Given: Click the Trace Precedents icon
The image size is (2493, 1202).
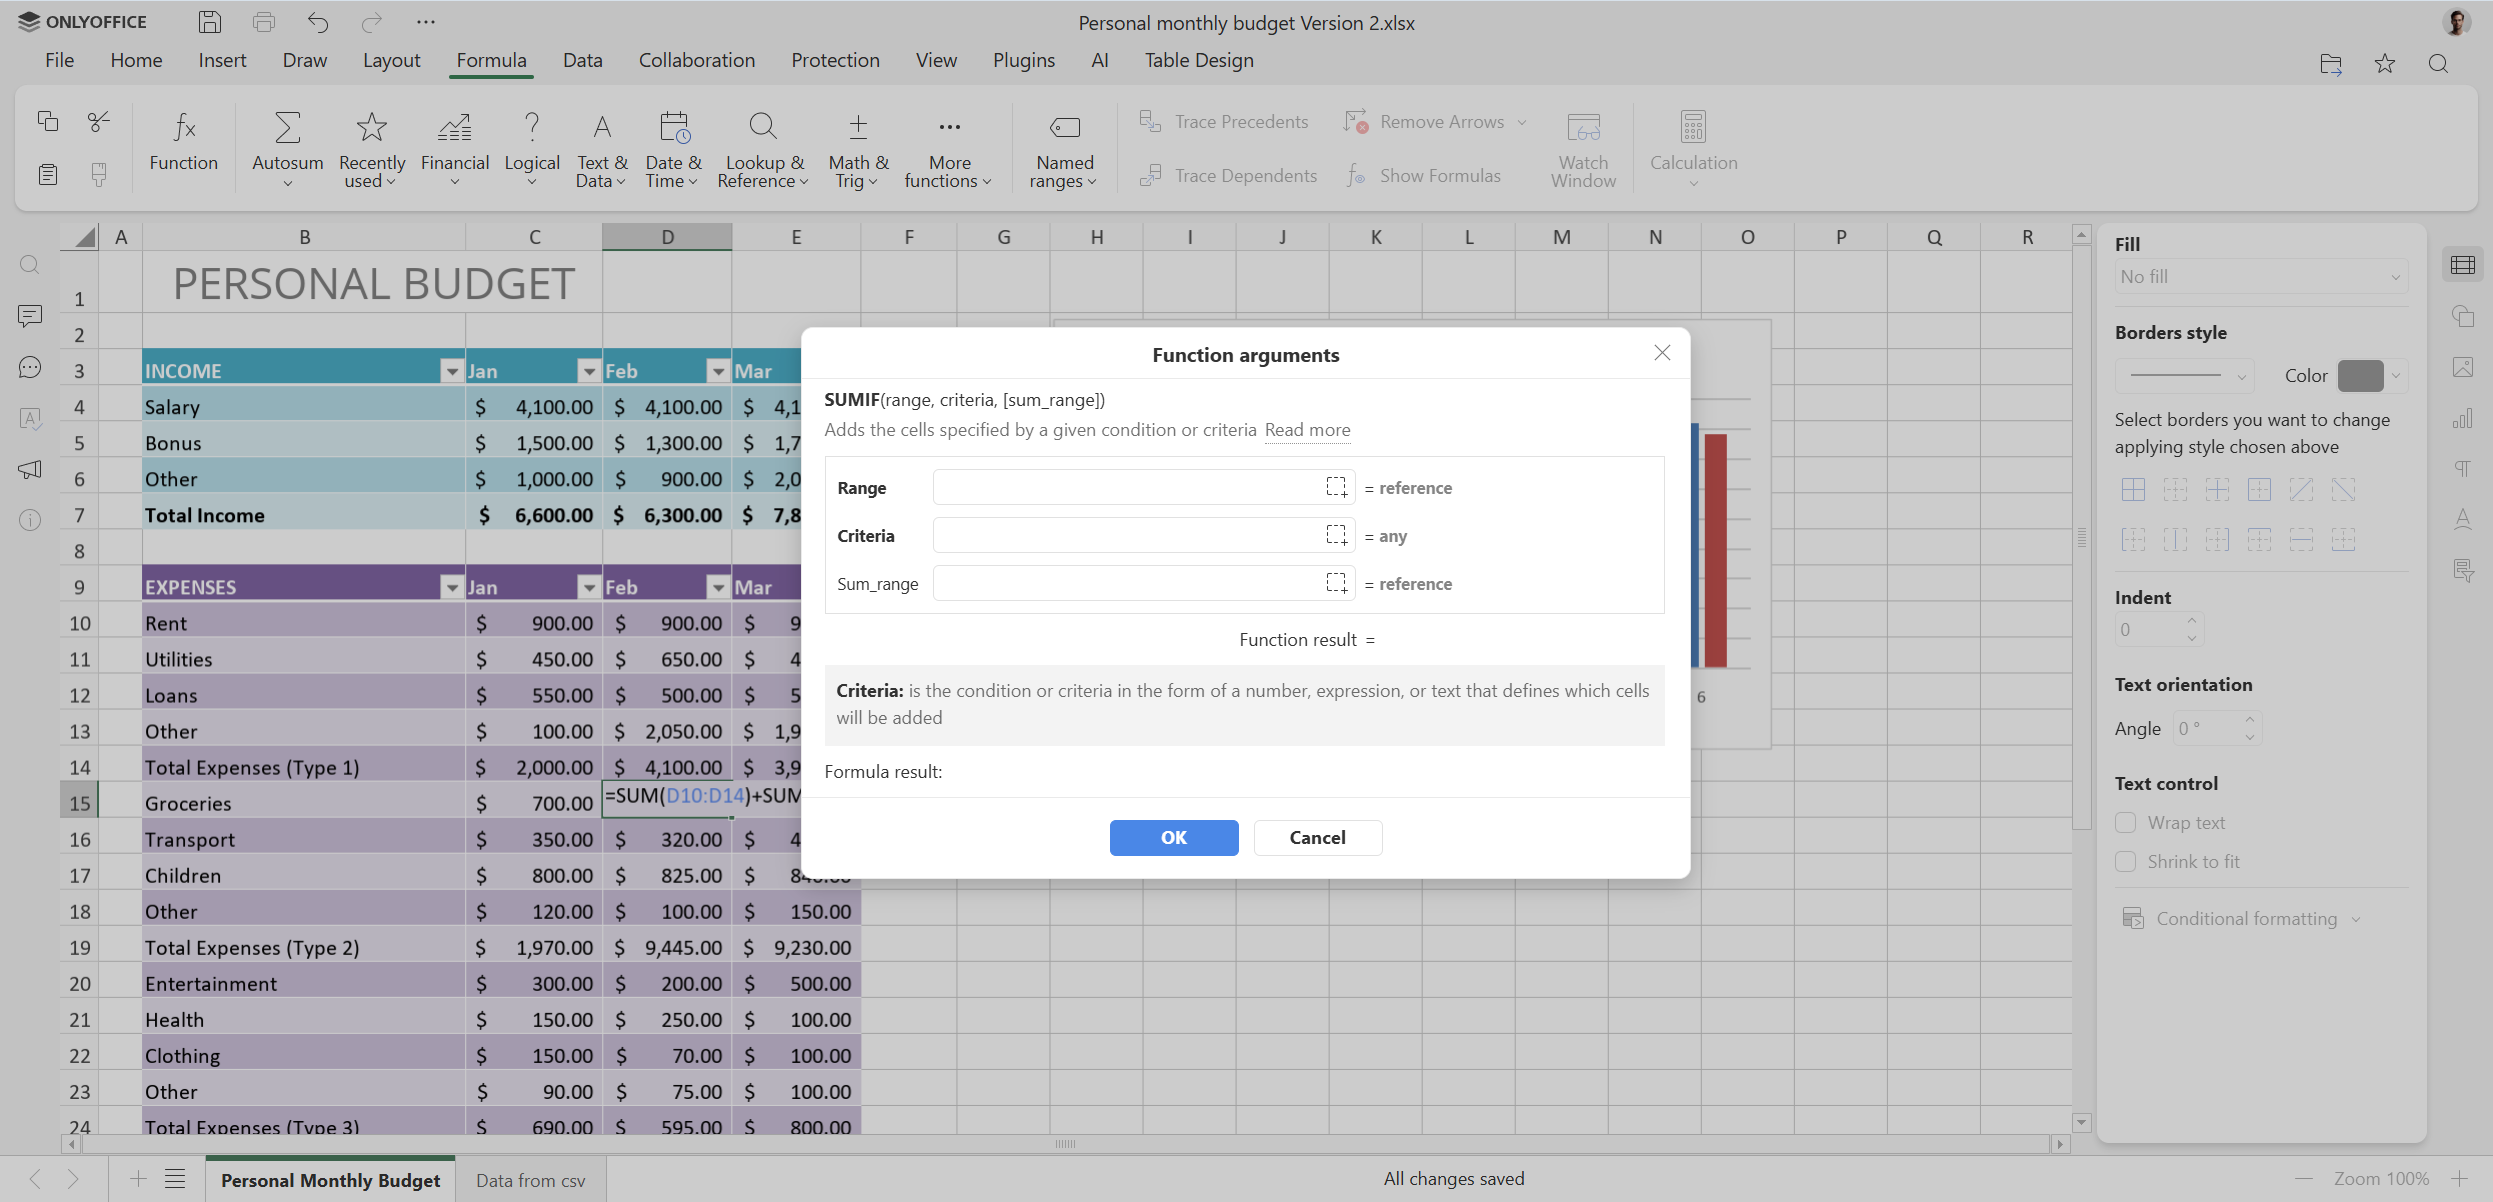Looking at the screenshot, I should click(1151, 122).
